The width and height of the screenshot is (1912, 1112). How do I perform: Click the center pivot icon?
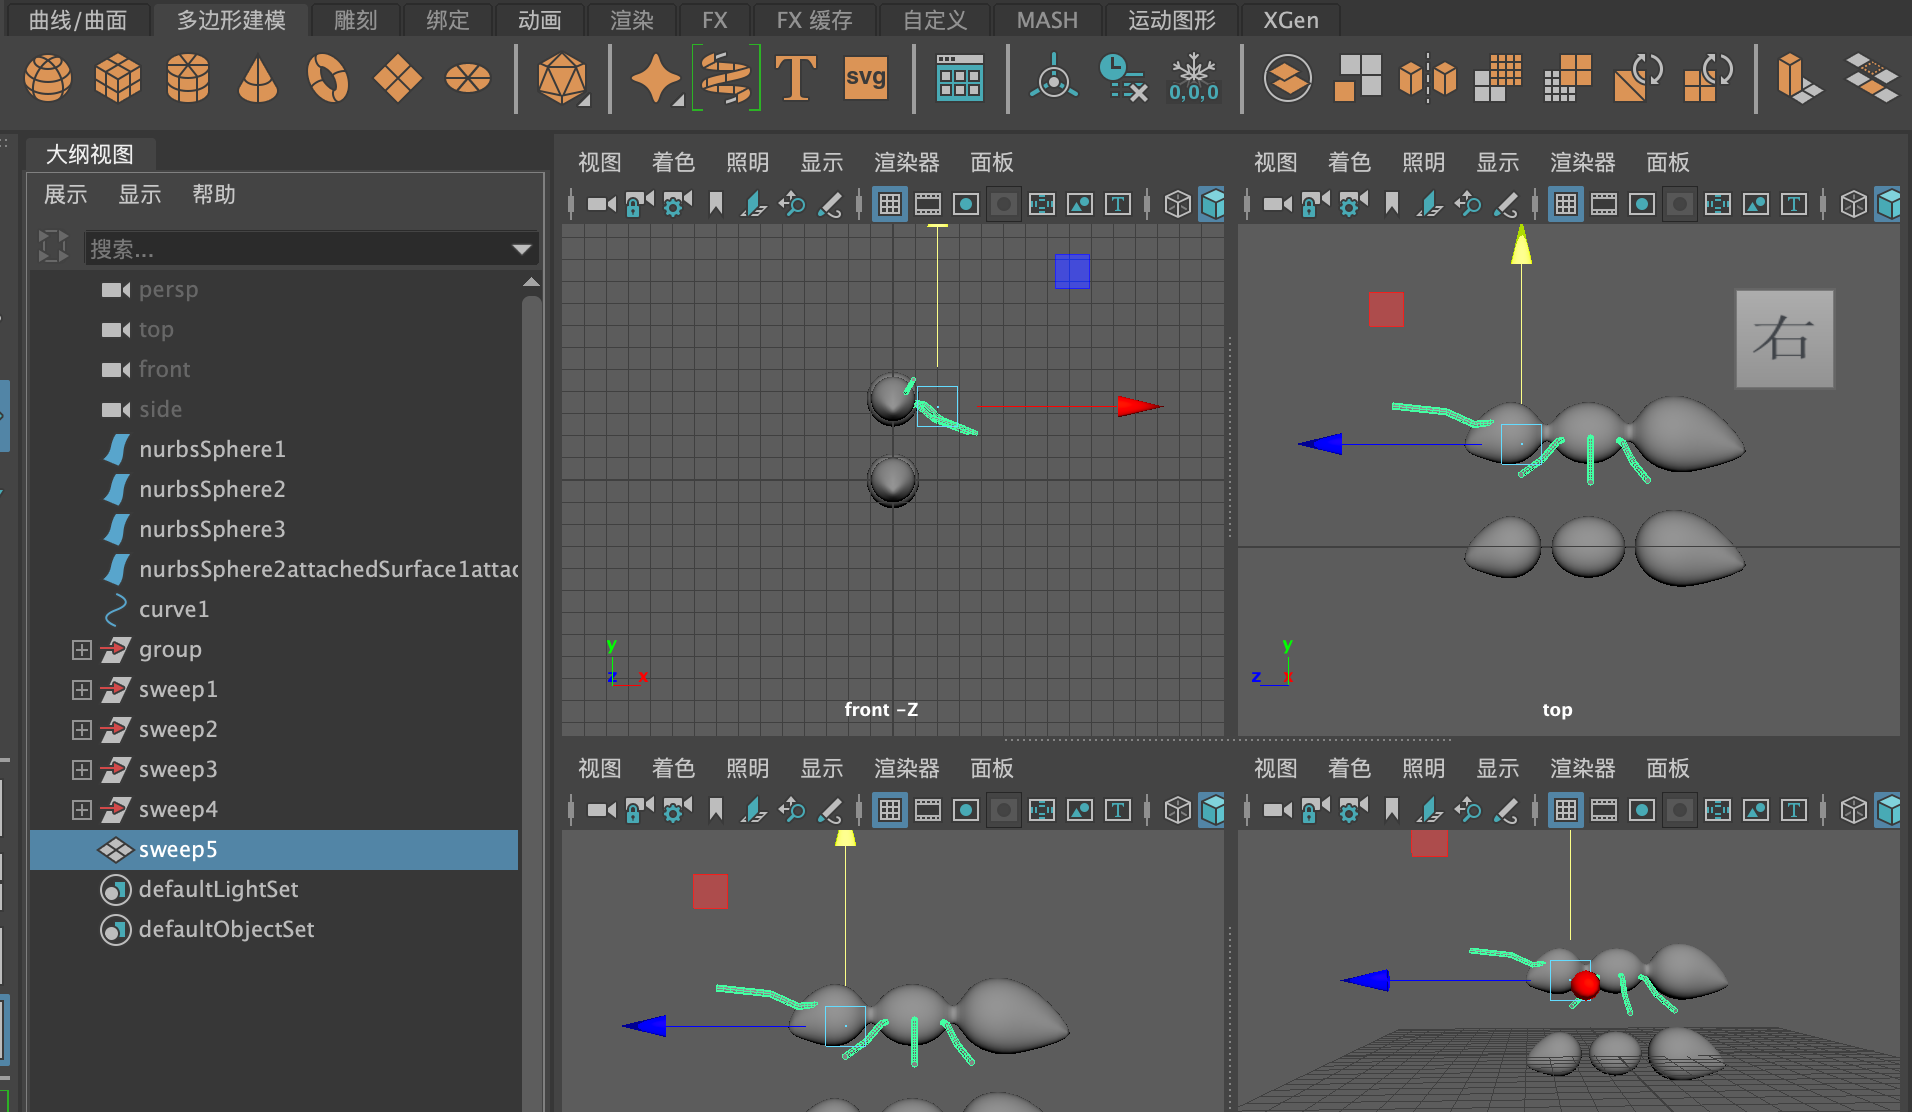click(1054, 78)
